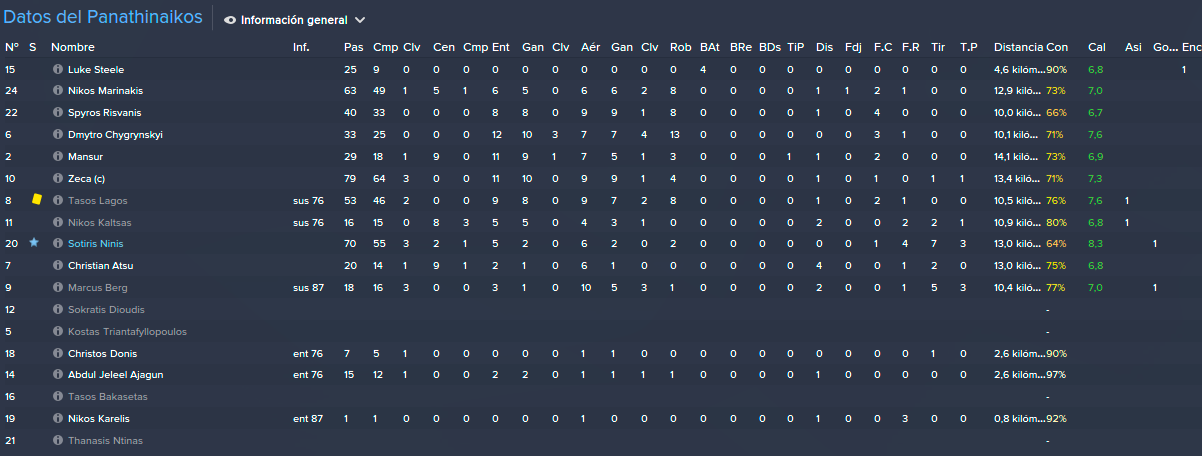Click the yellow card icon for Tasos Lagos

point(36,200)
